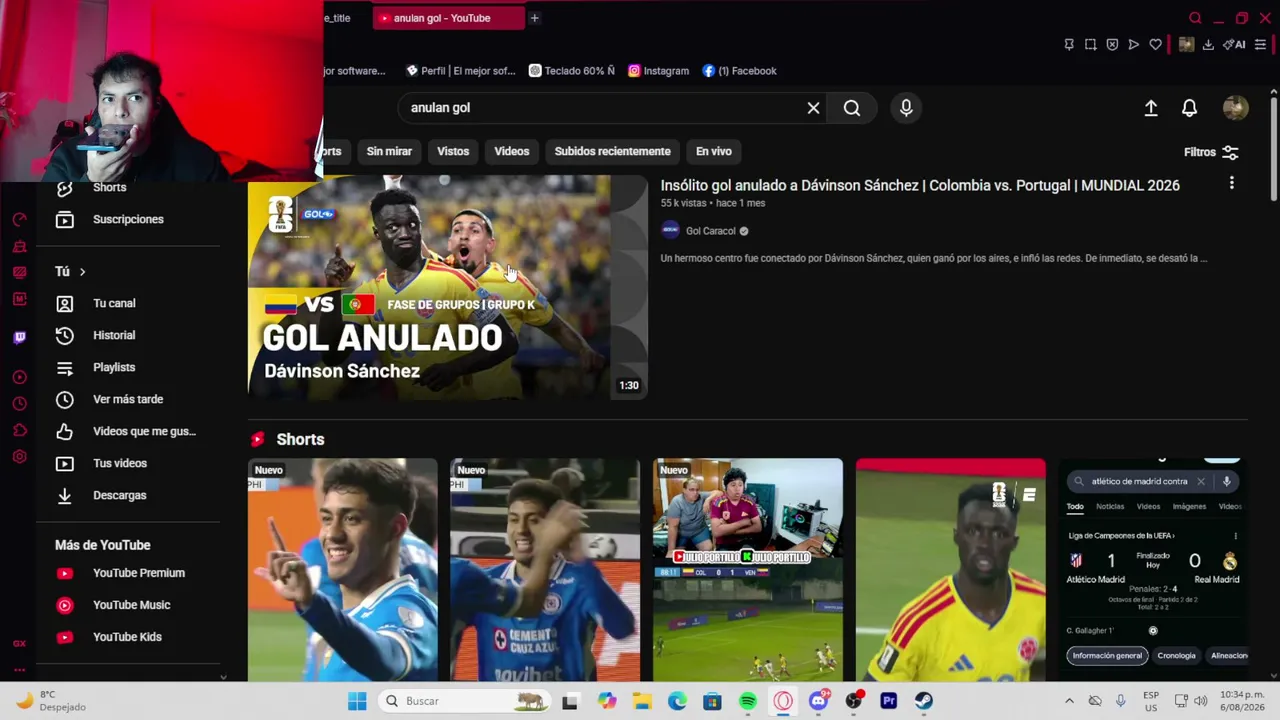Open Tus videos in the sidebar
The height and width of the screenshot is (720, 1280).
(x=122, y=463)
